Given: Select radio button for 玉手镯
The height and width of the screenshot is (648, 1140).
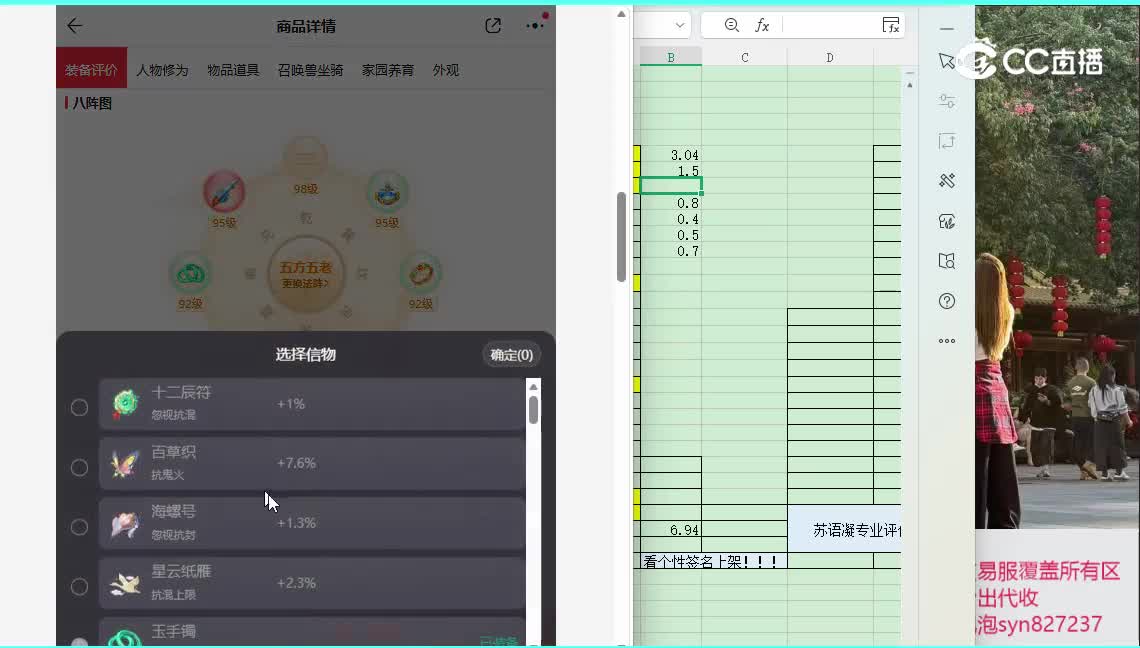Looking at the screenshot, I should point(79,641).
